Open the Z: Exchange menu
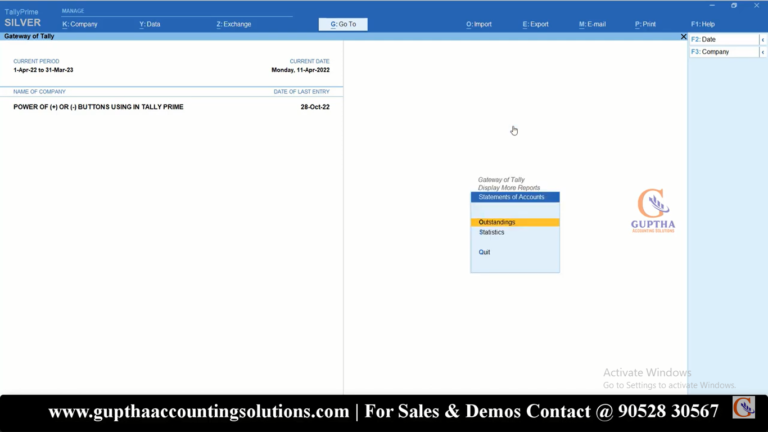The height and width of the screenshot is (432, 768). click(234, 24)
